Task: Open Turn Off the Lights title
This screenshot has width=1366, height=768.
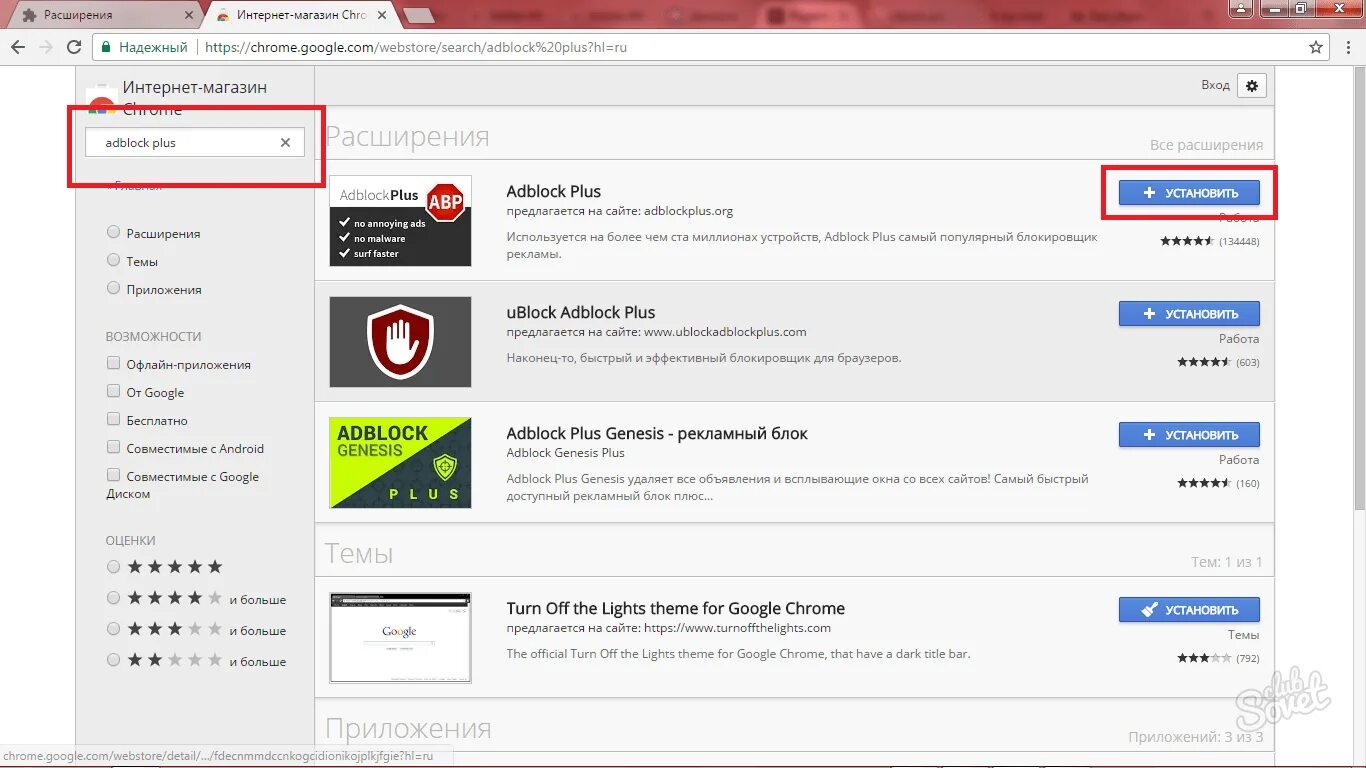Action: 676,608
